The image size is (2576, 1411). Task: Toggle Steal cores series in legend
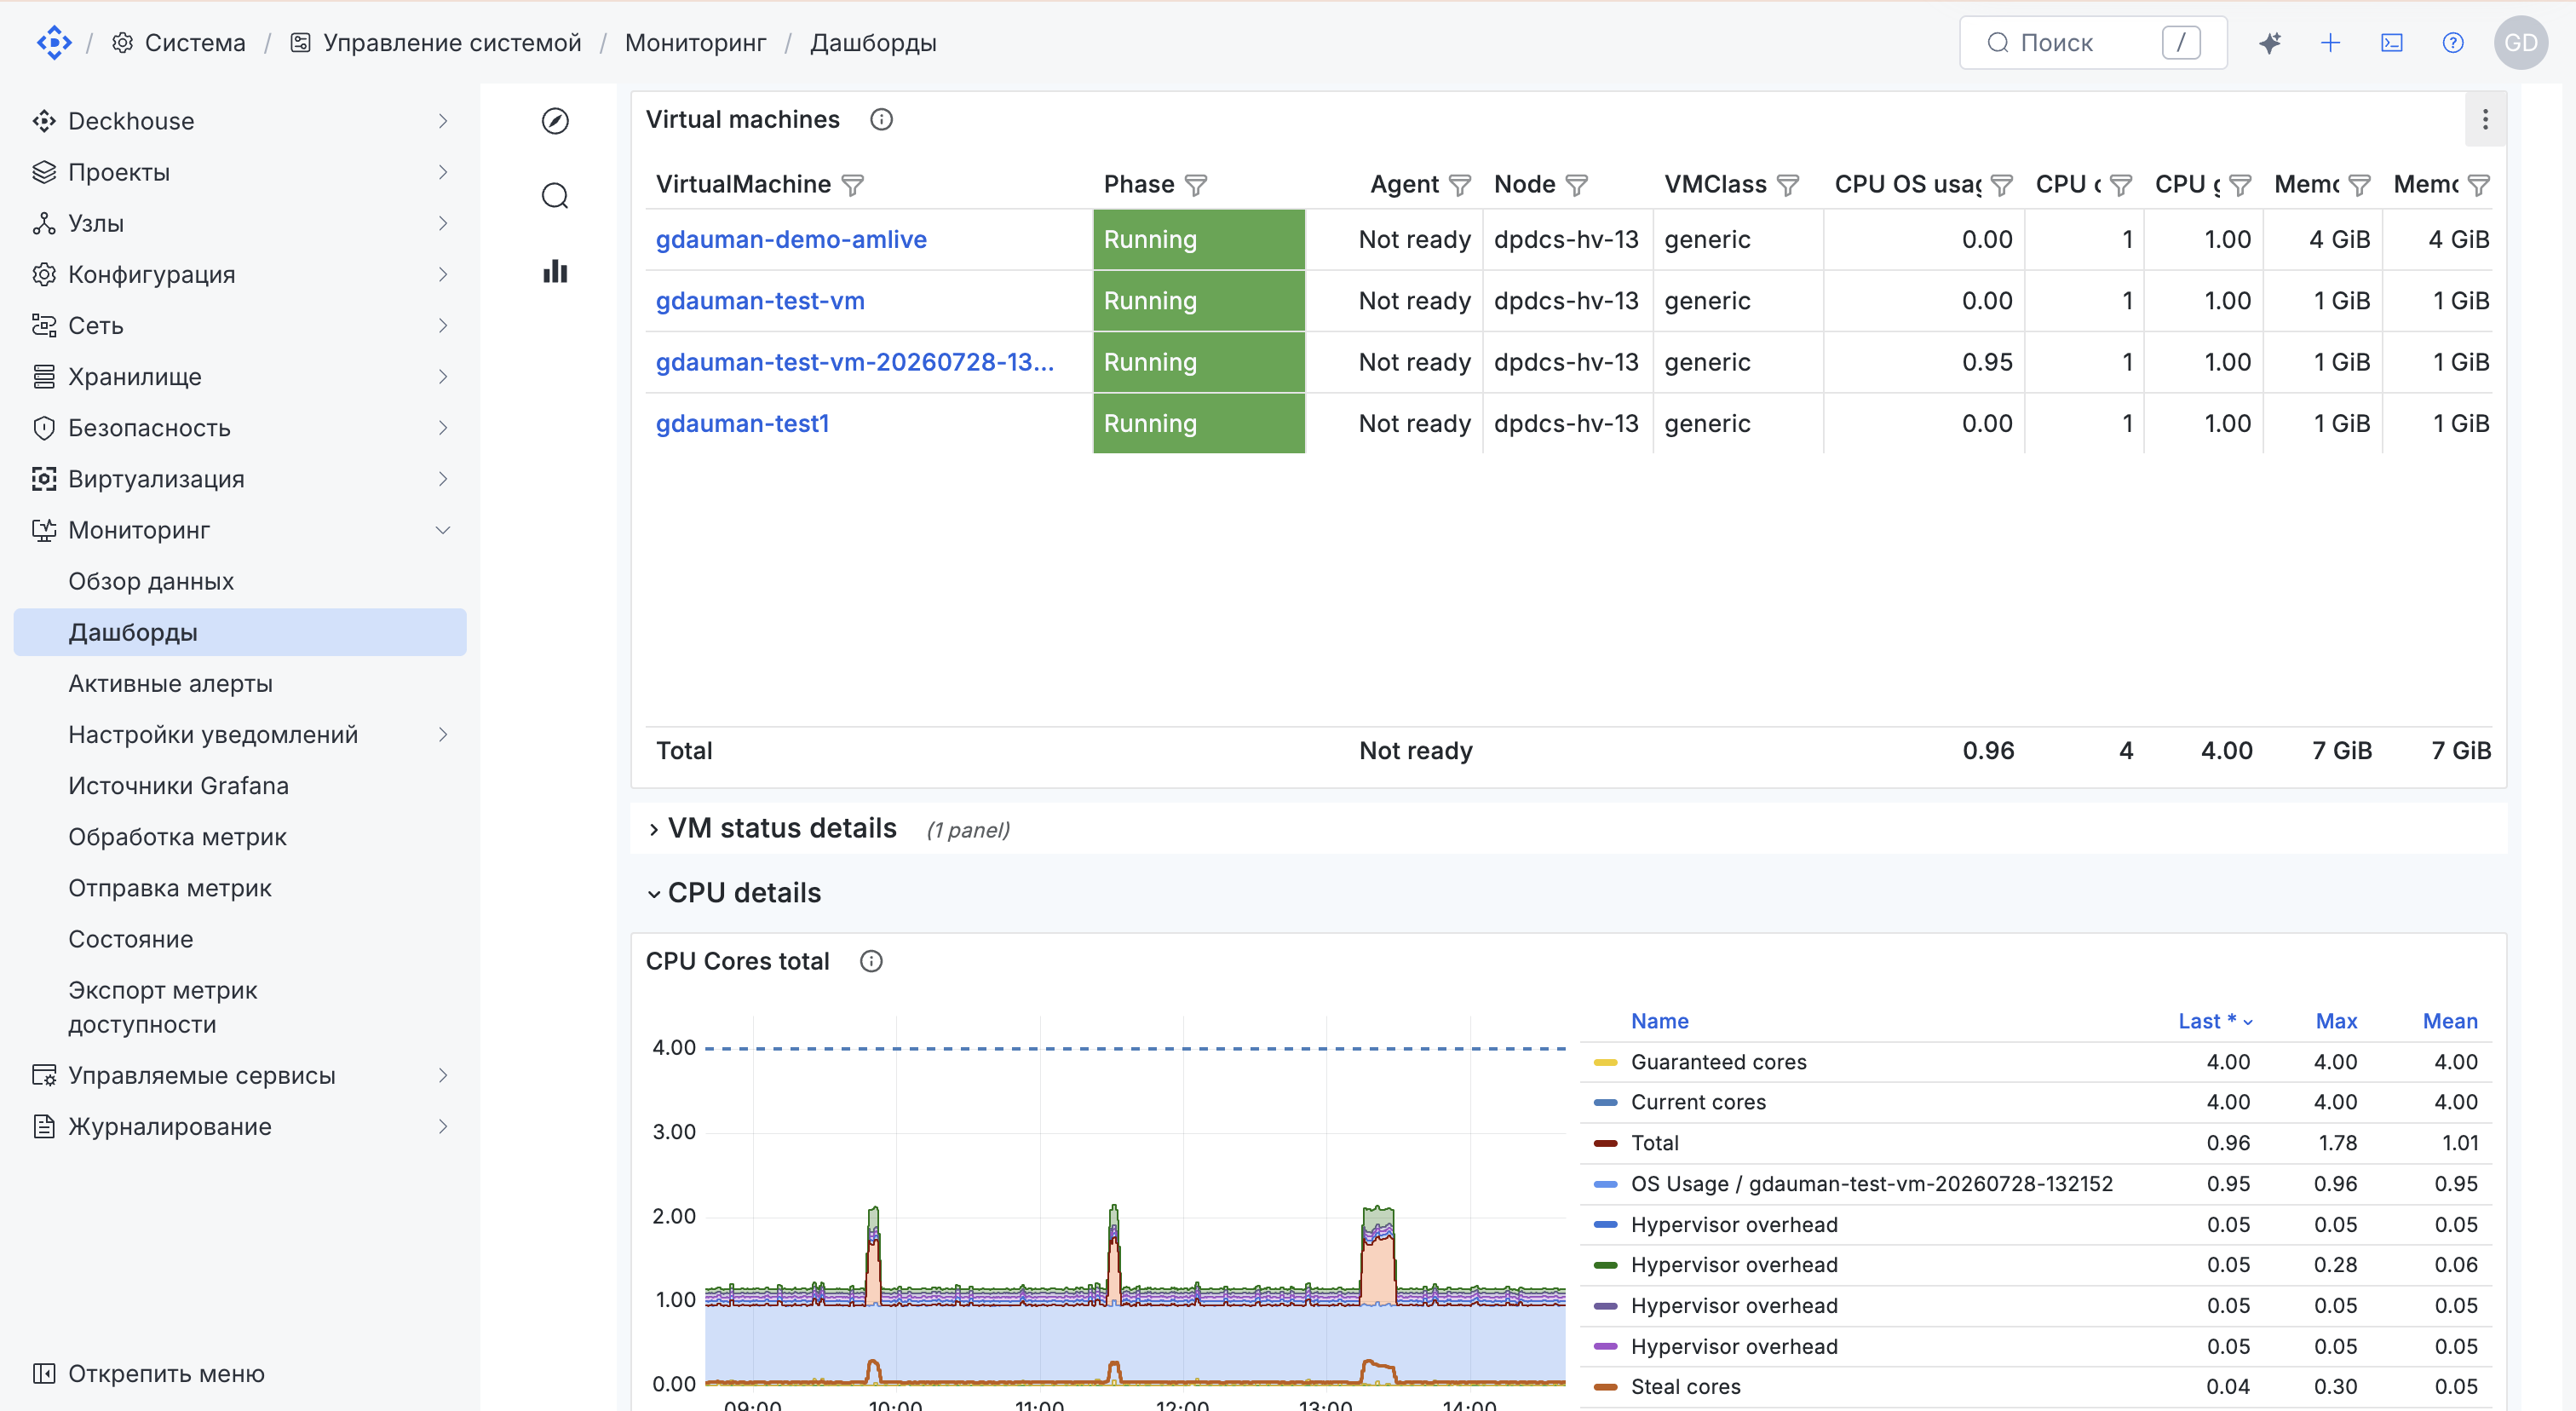(x=1685, y=1387)
